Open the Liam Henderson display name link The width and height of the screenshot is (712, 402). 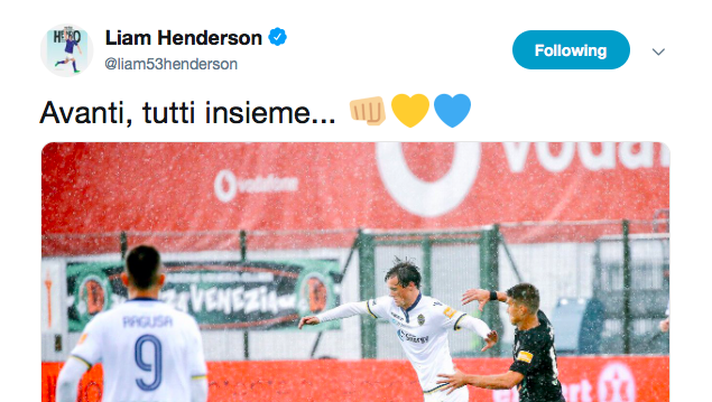183,38
